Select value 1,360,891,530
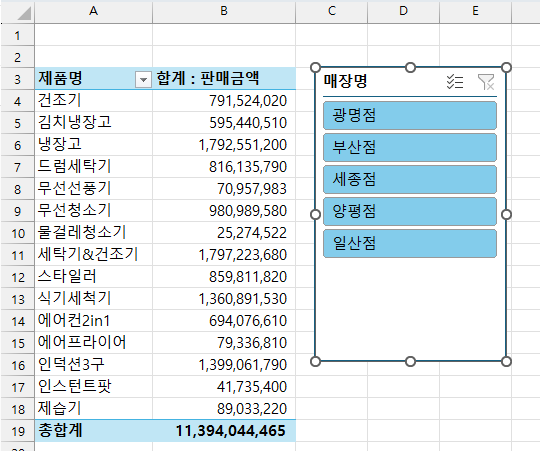The height and width of the screenshot is (451, 540). [224, 299]
